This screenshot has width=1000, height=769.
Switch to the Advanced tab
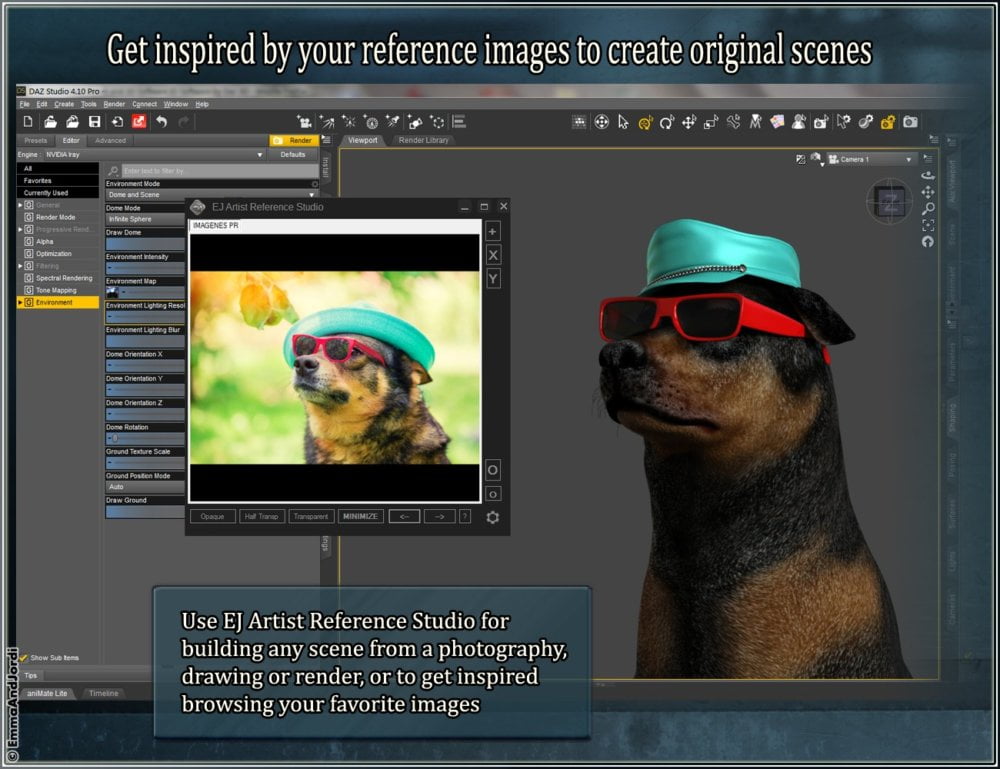pyautogui.click(x=110, y=140)
